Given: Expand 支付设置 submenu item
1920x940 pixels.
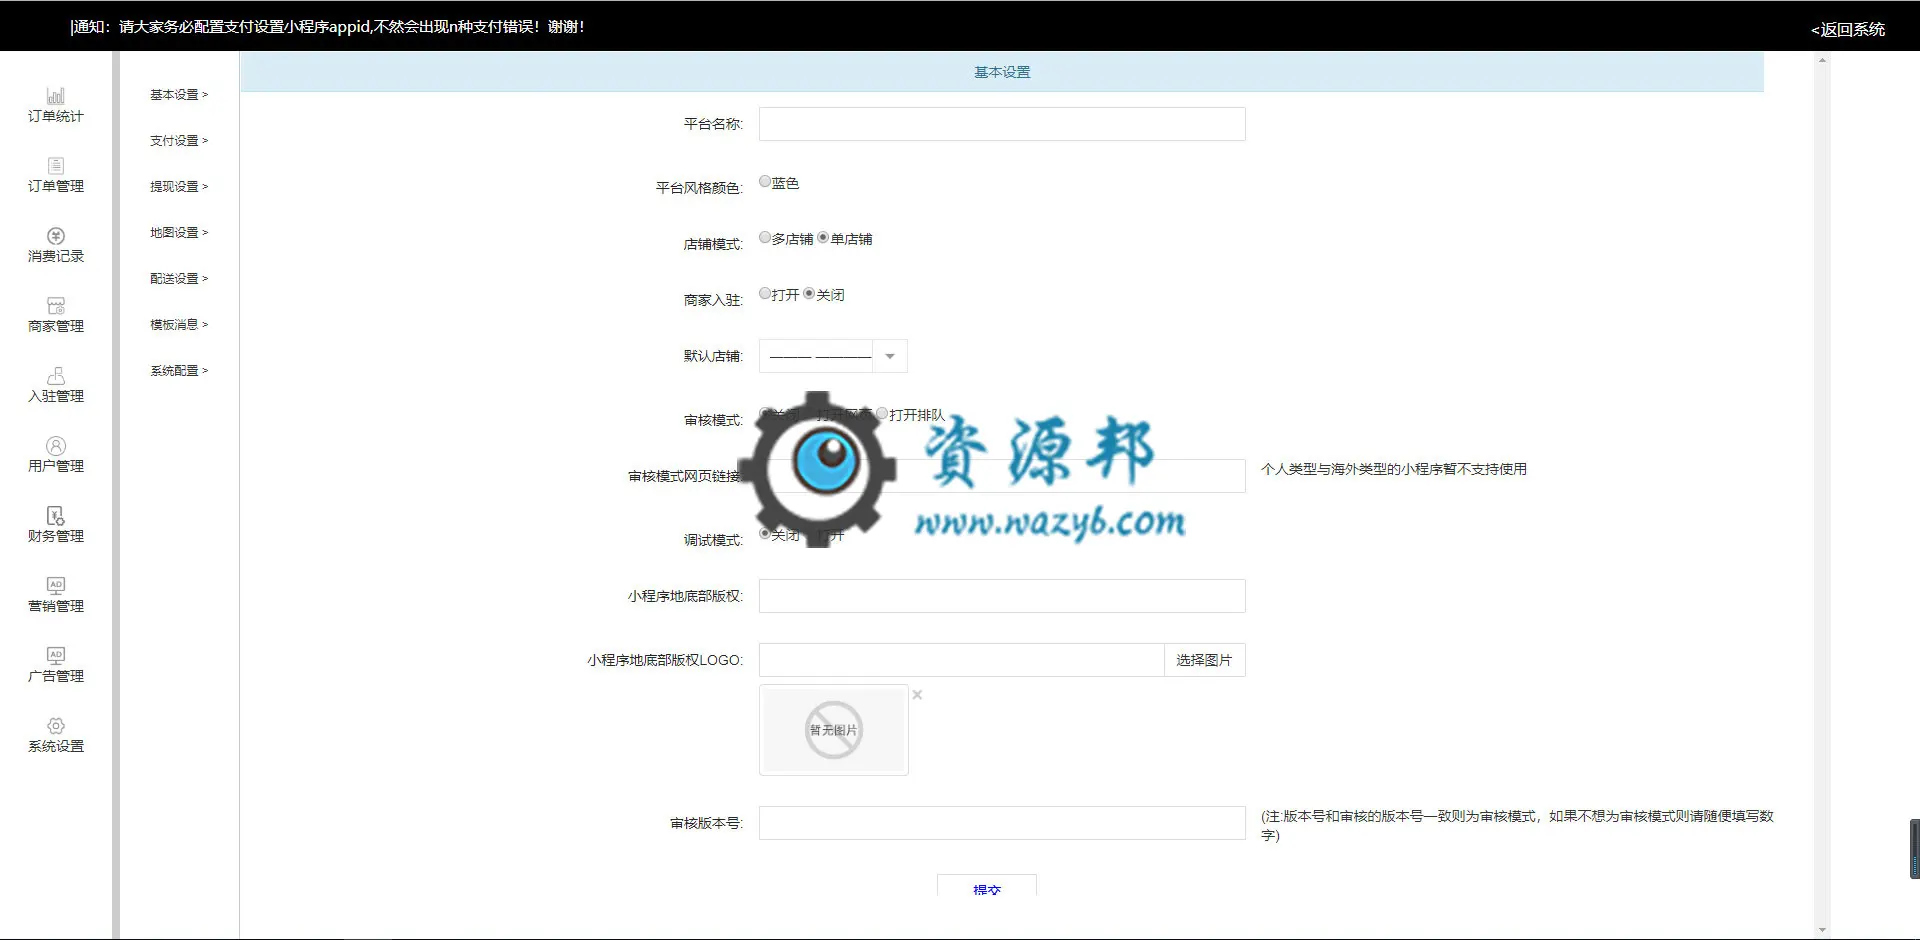Looking at the screenshot, I should tap(179, 141).
